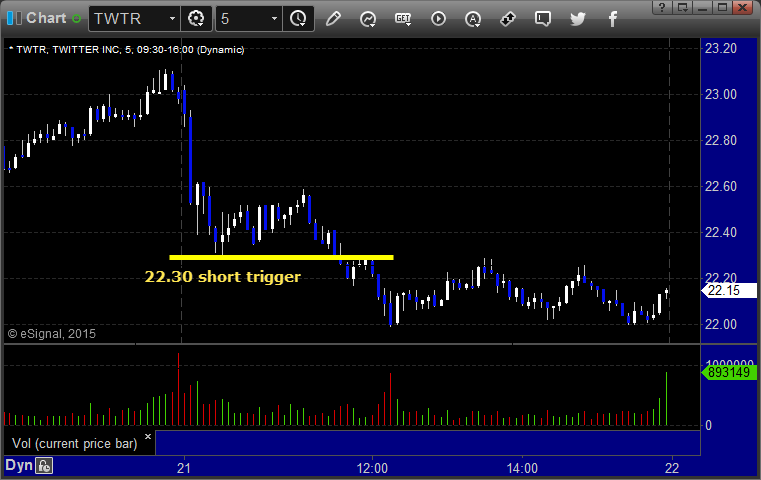Image resolution: width=761 pixels, height=480 pixels.
Task: Minimize the chart window
Action: coord(702,7)
